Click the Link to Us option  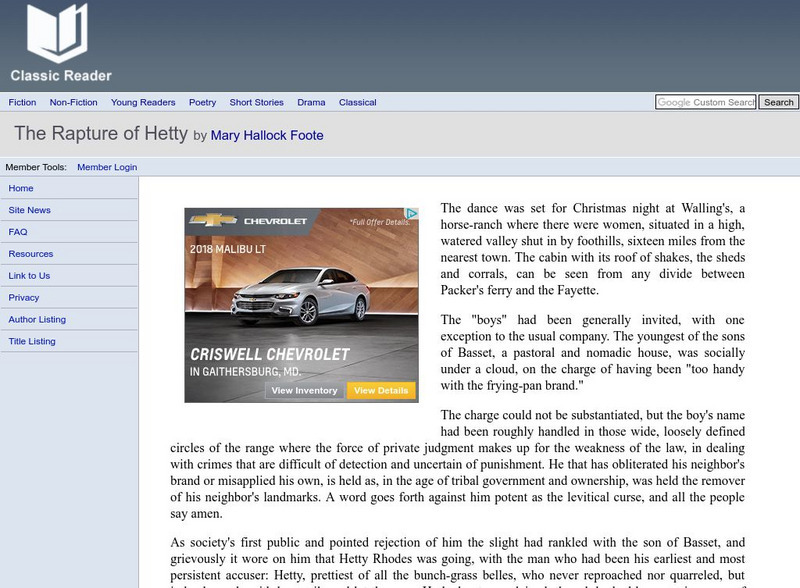pos(32,275)
